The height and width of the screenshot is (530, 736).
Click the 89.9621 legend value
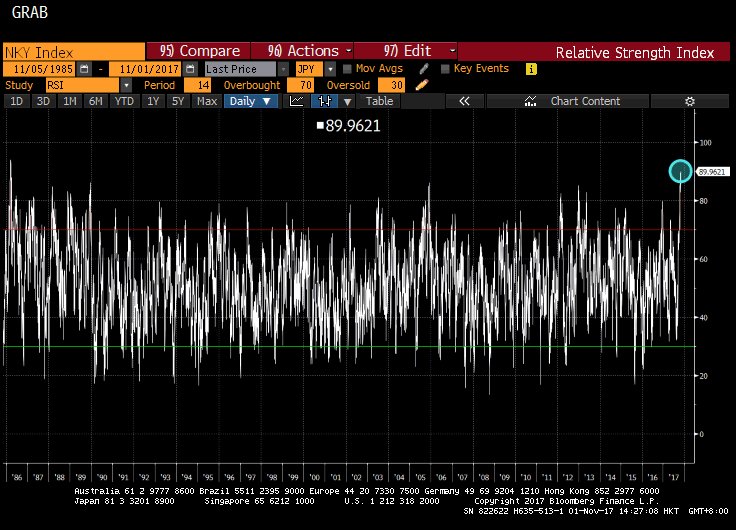[x=353, y=126]
